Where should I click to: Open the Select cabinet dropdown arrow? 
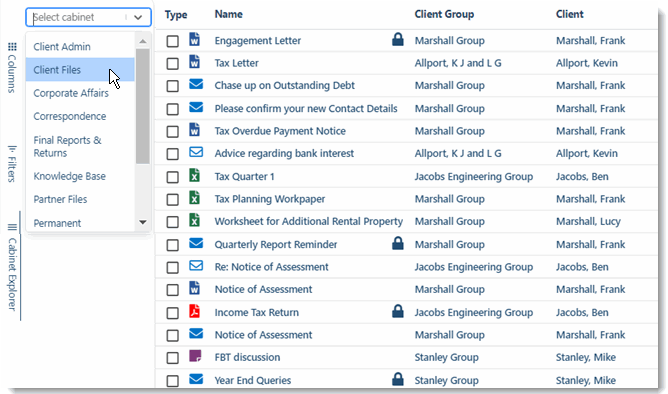pyautogui.click(x=138, y=17)
